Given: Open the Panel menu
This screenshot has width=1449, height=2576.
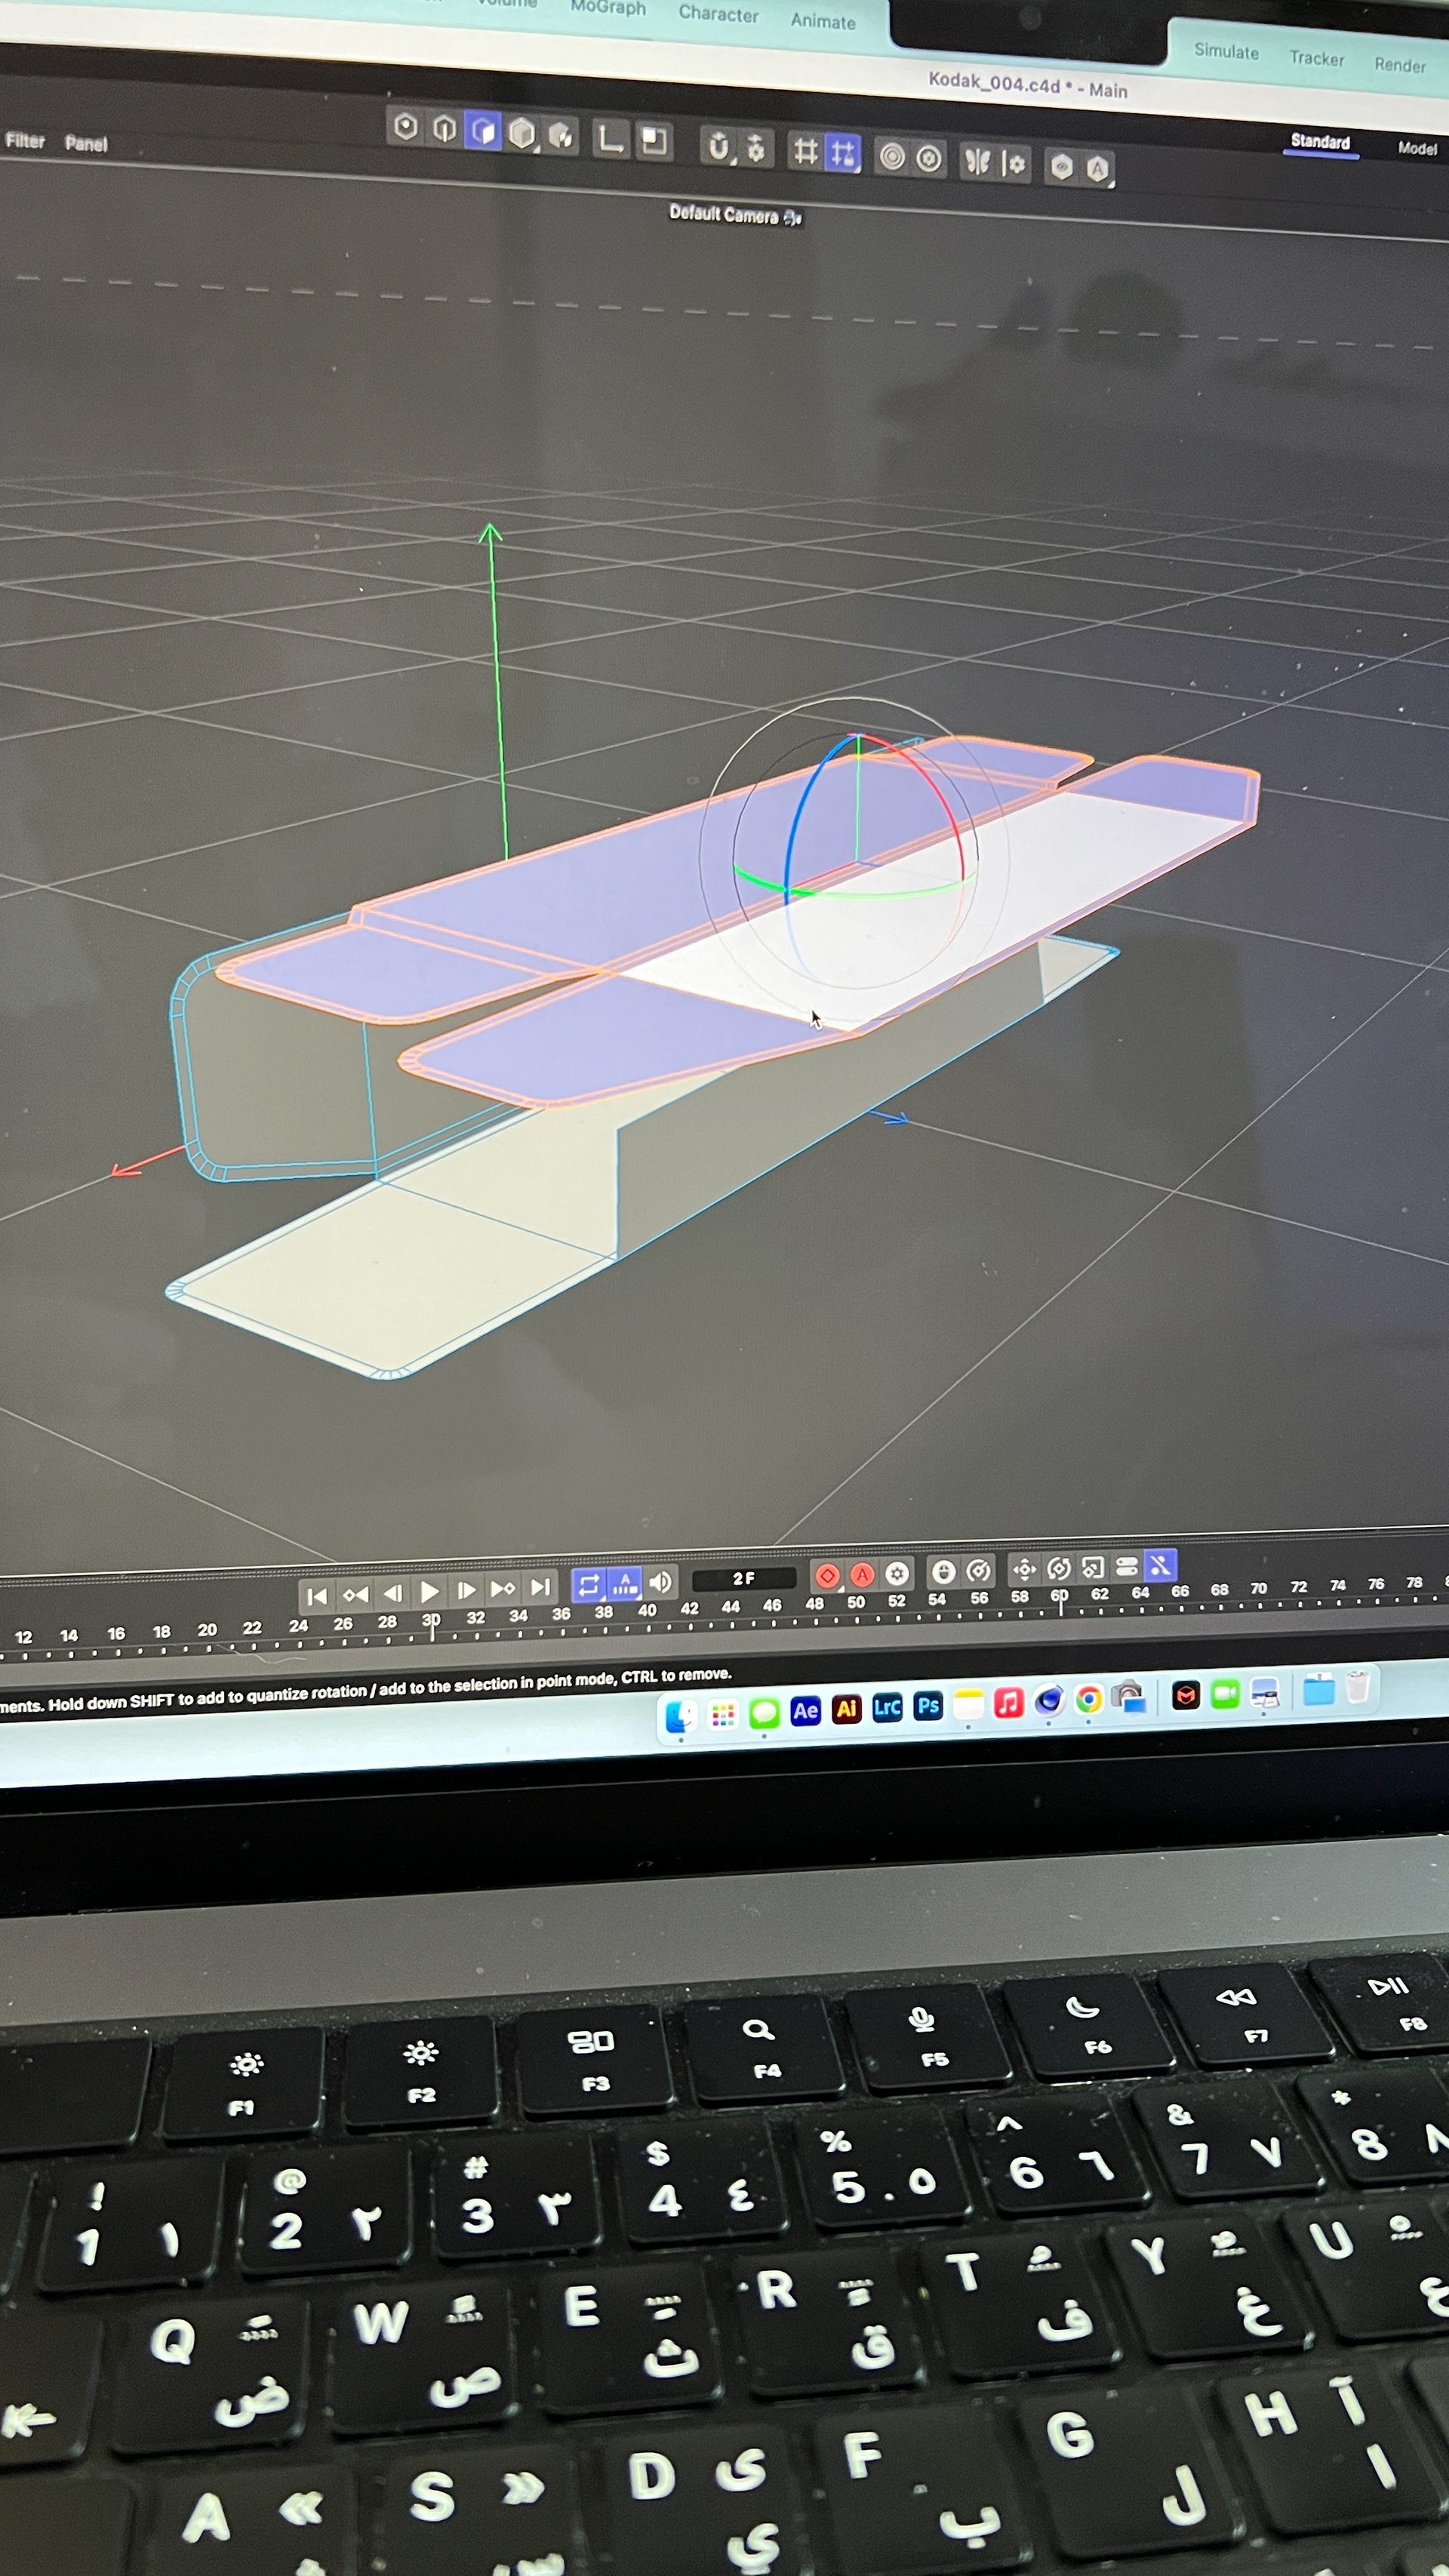Looking at the screenshot, I should (x=86, y=143).
